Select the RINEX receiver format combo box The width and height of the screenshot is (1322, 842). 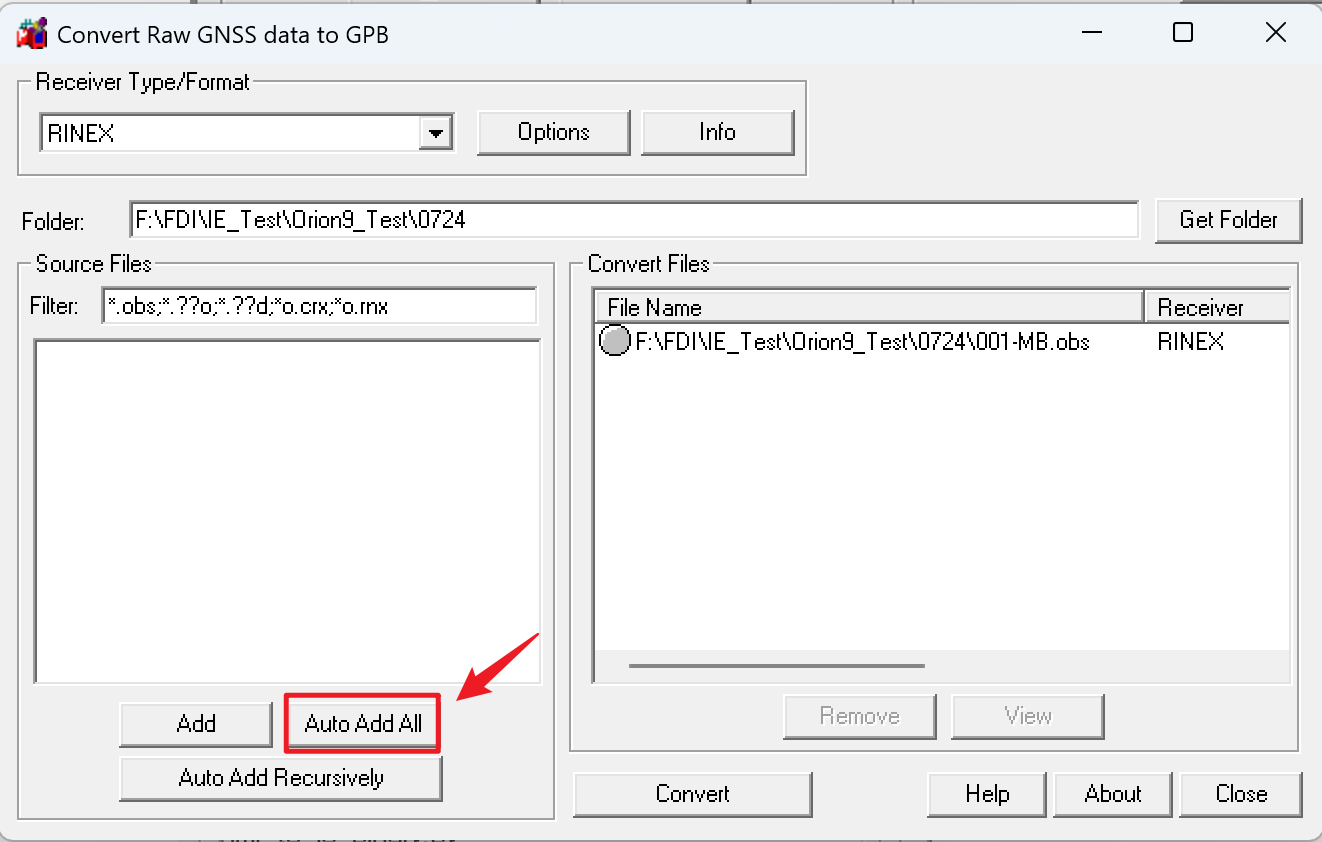246,132
